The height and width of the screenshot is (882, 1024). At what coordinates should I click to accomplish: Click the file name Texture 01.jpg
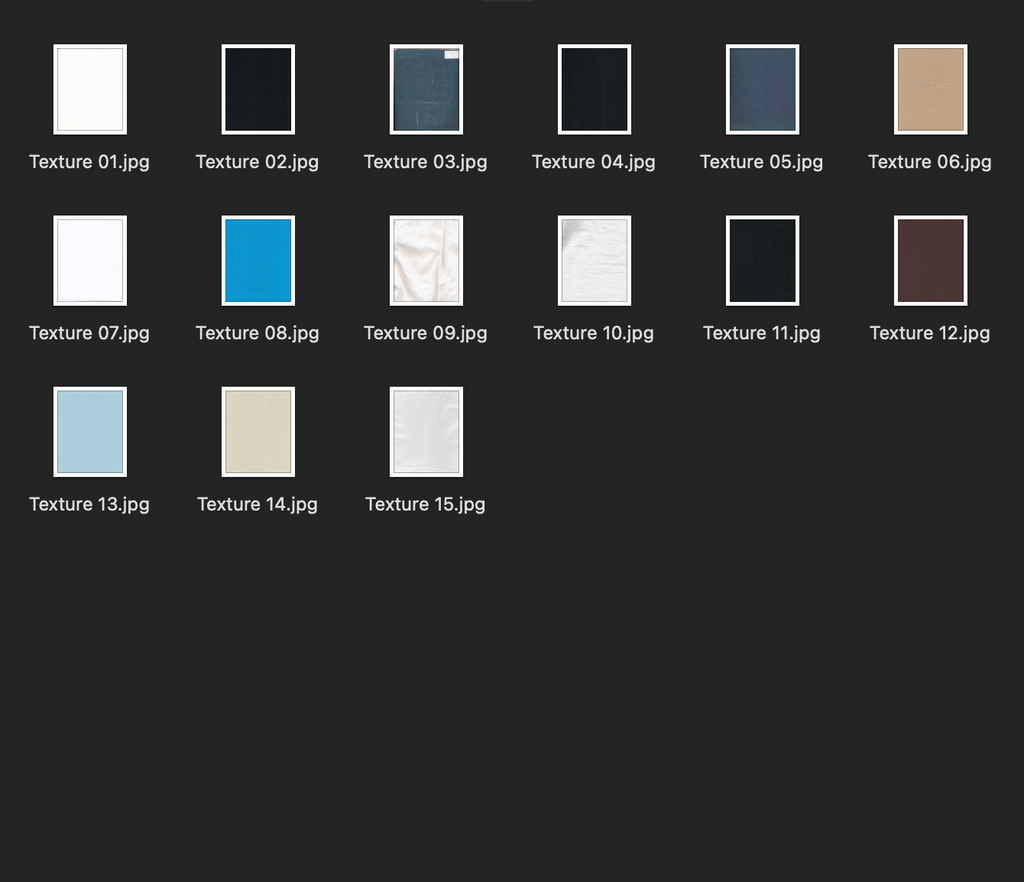(x=89, y=162)
